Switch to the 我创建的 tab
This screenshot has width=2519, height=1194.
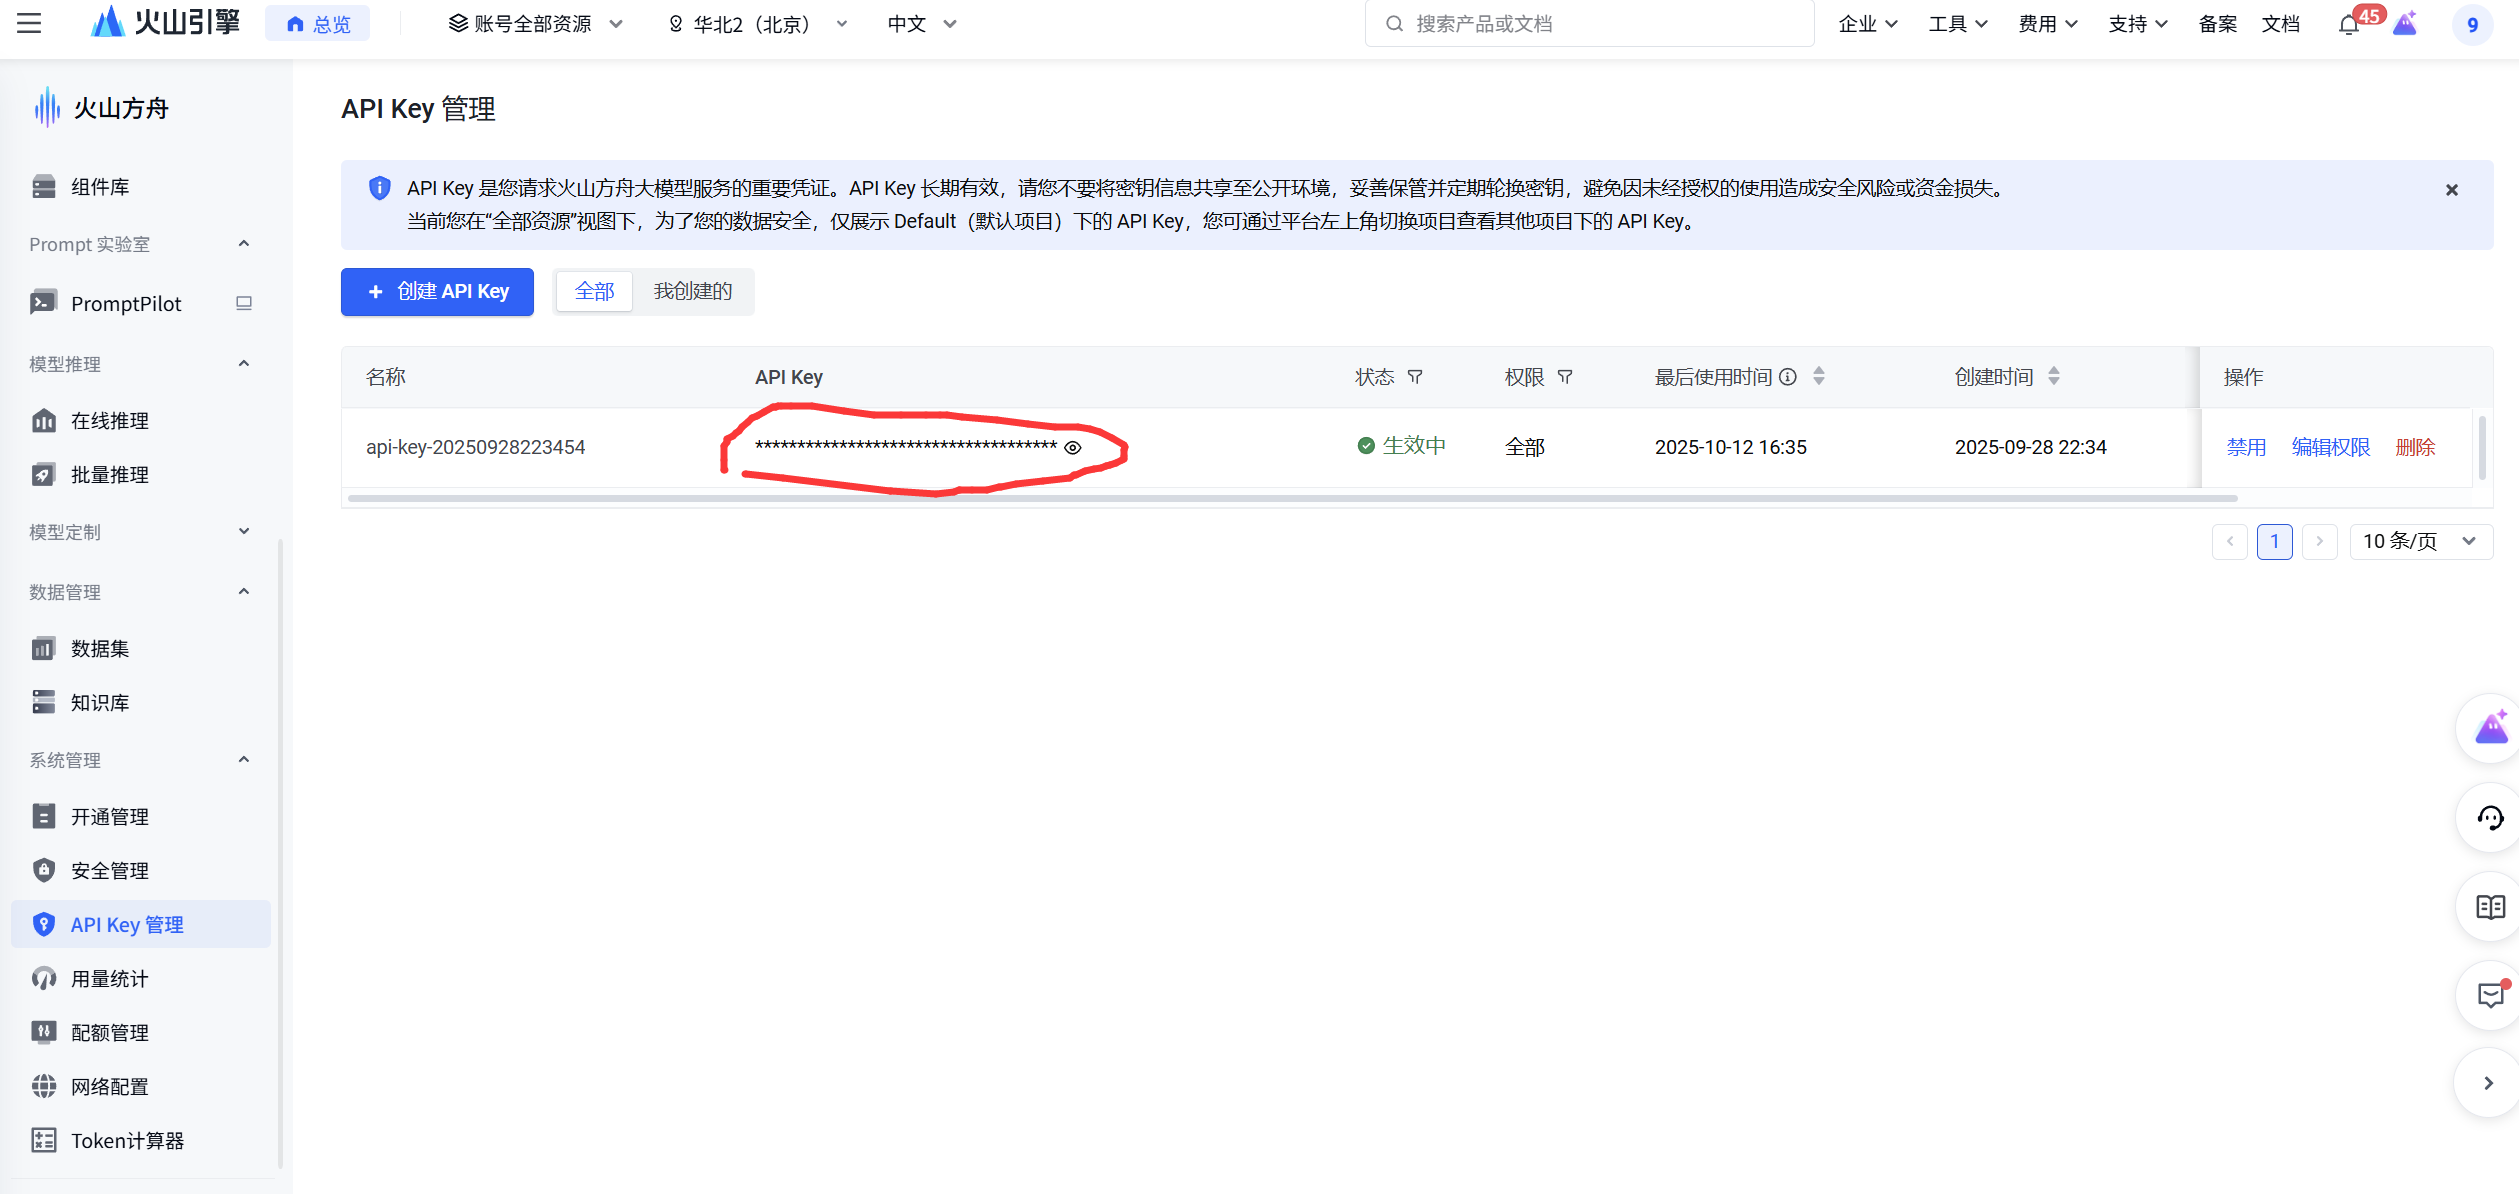(692, 291)
